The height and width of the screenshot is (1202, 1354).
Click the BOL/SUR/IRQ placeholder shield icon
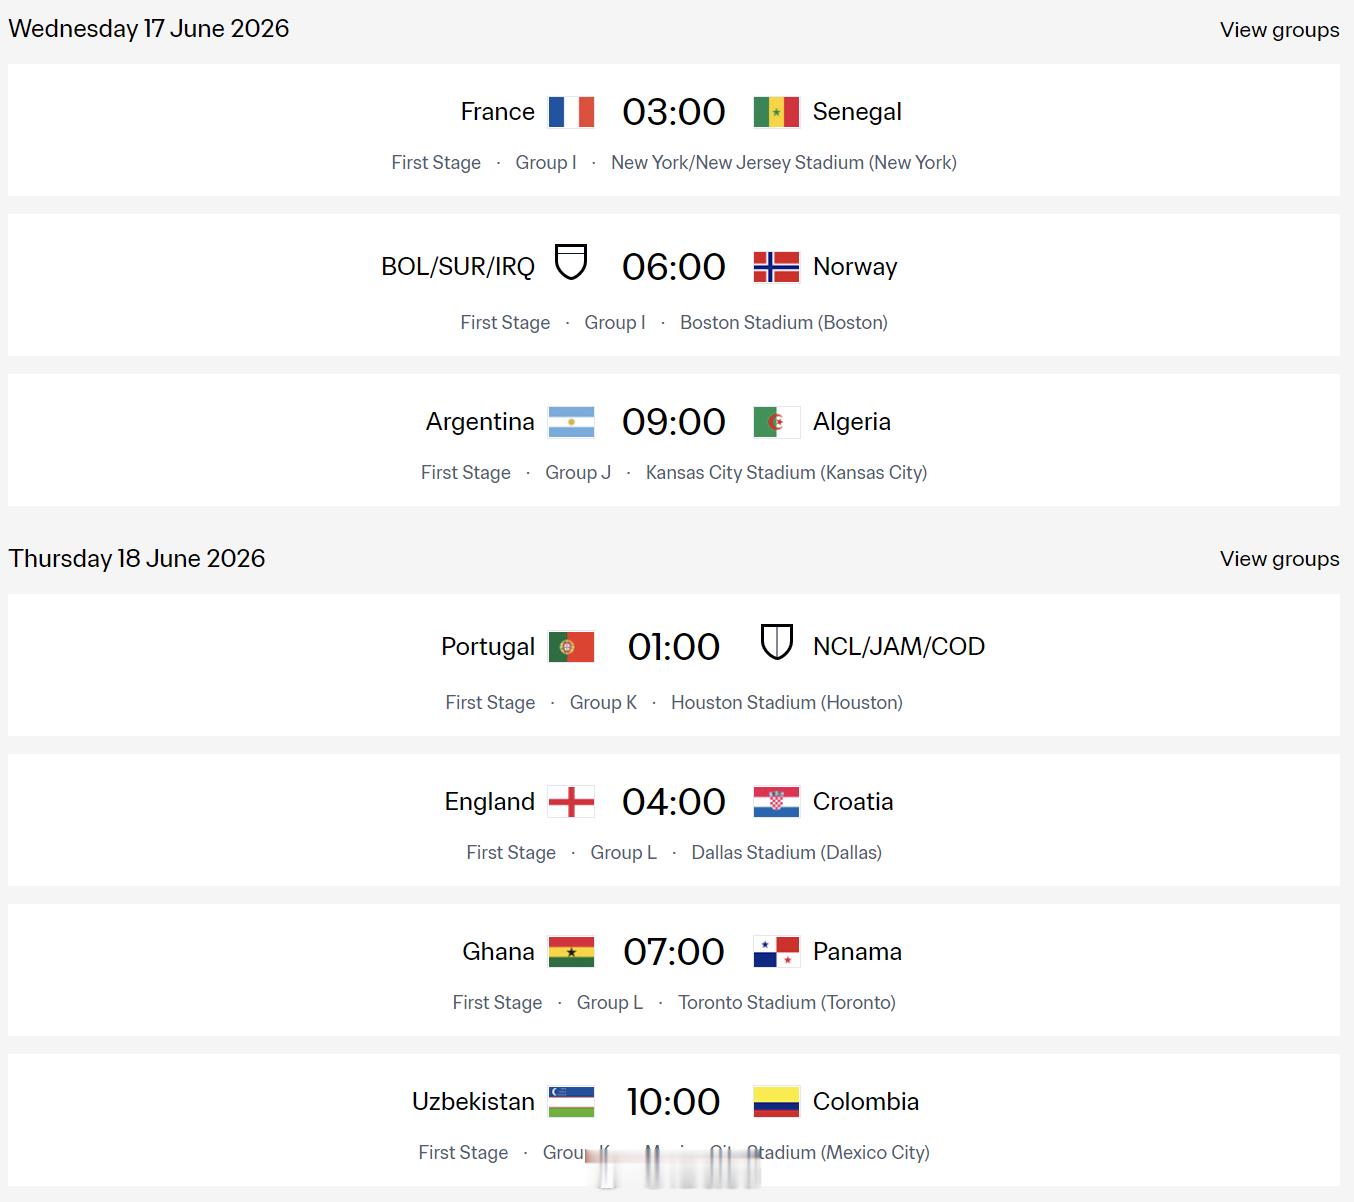coord(571,262)
